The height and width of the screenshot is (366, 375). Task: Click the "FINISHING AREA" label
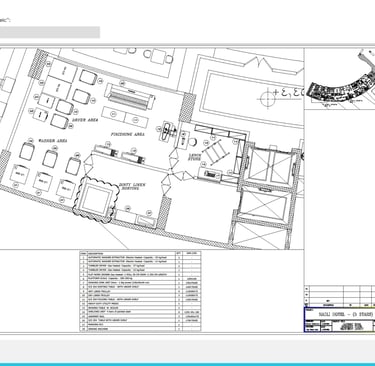(128, 134)
